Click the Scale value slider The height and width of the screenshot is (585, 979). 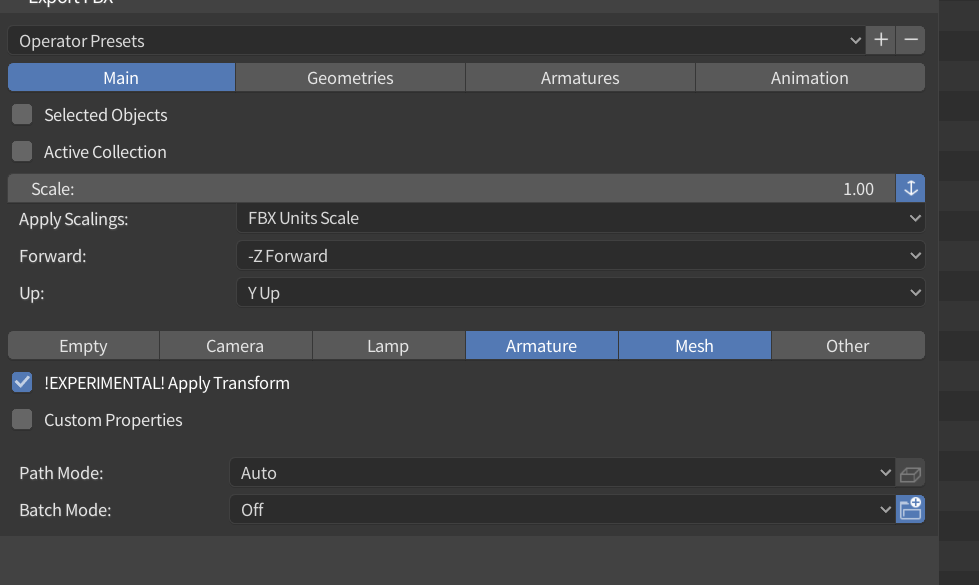[x=450, y=189]
